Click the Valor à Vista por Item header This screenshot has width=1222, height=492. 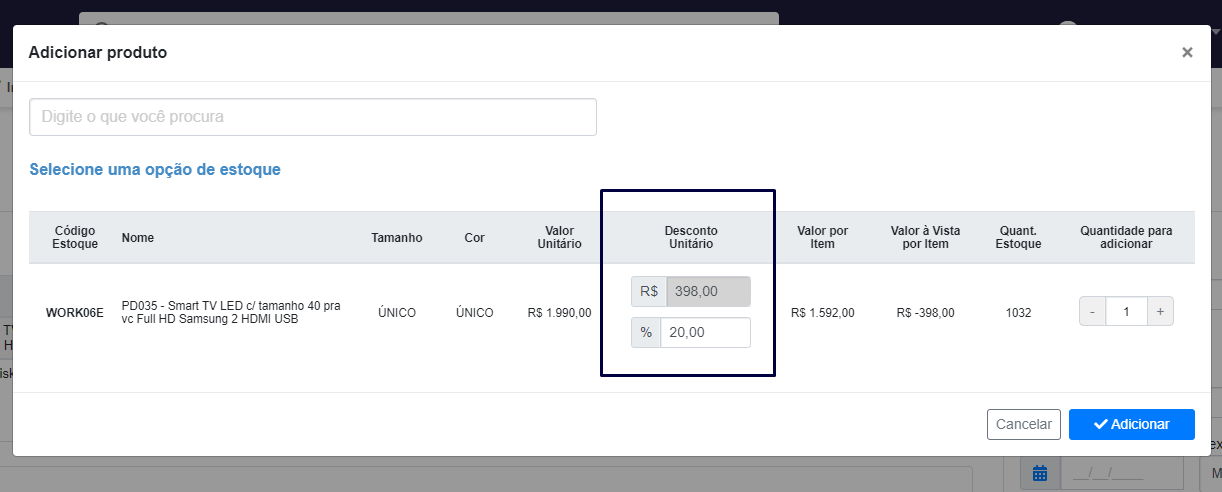(926, 237)
